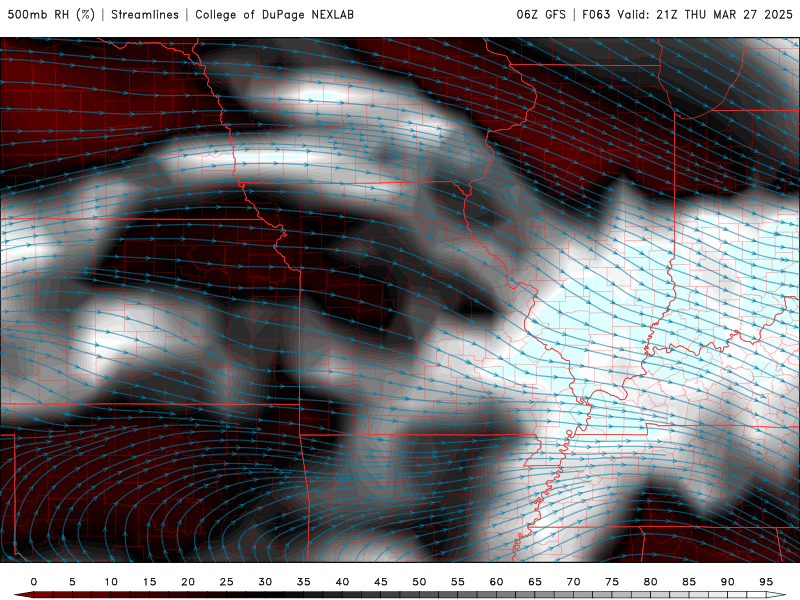Viewport: 800px width, 600px height.
Task: Select the "20" colorbar scale label
Action: click(x=188, y=582)
